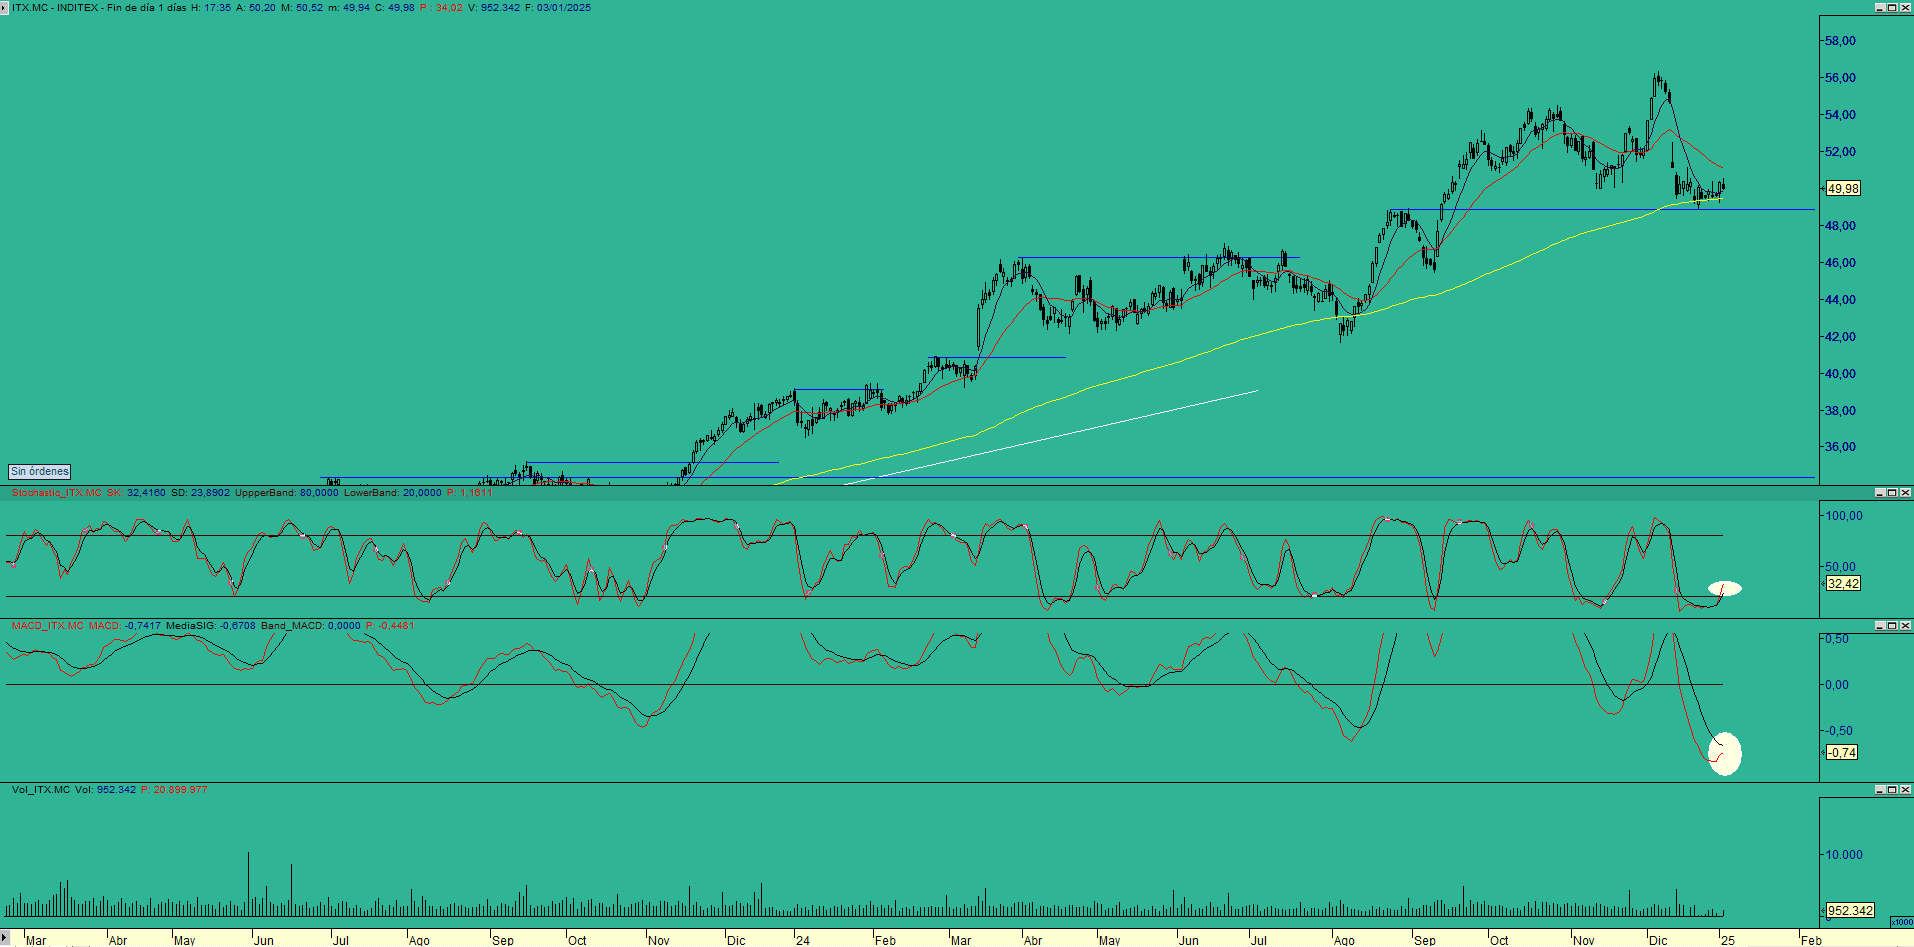Click the highlighted MACD crossover ellipse
The image size is (1914, 947).
[1725, 754]
